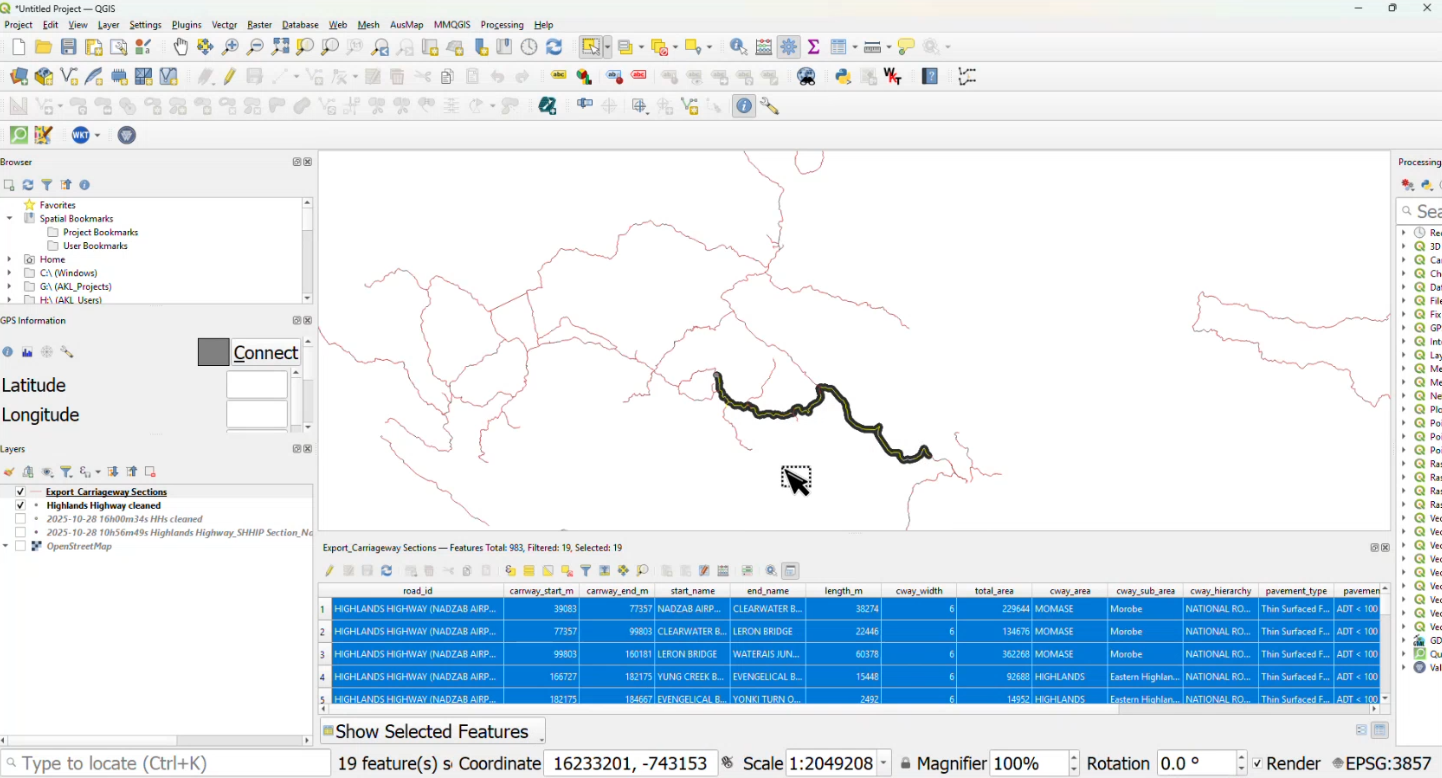The image size is (1442, 778).
Task: Click the Zoom In magnifier tool
Action: 231,47
